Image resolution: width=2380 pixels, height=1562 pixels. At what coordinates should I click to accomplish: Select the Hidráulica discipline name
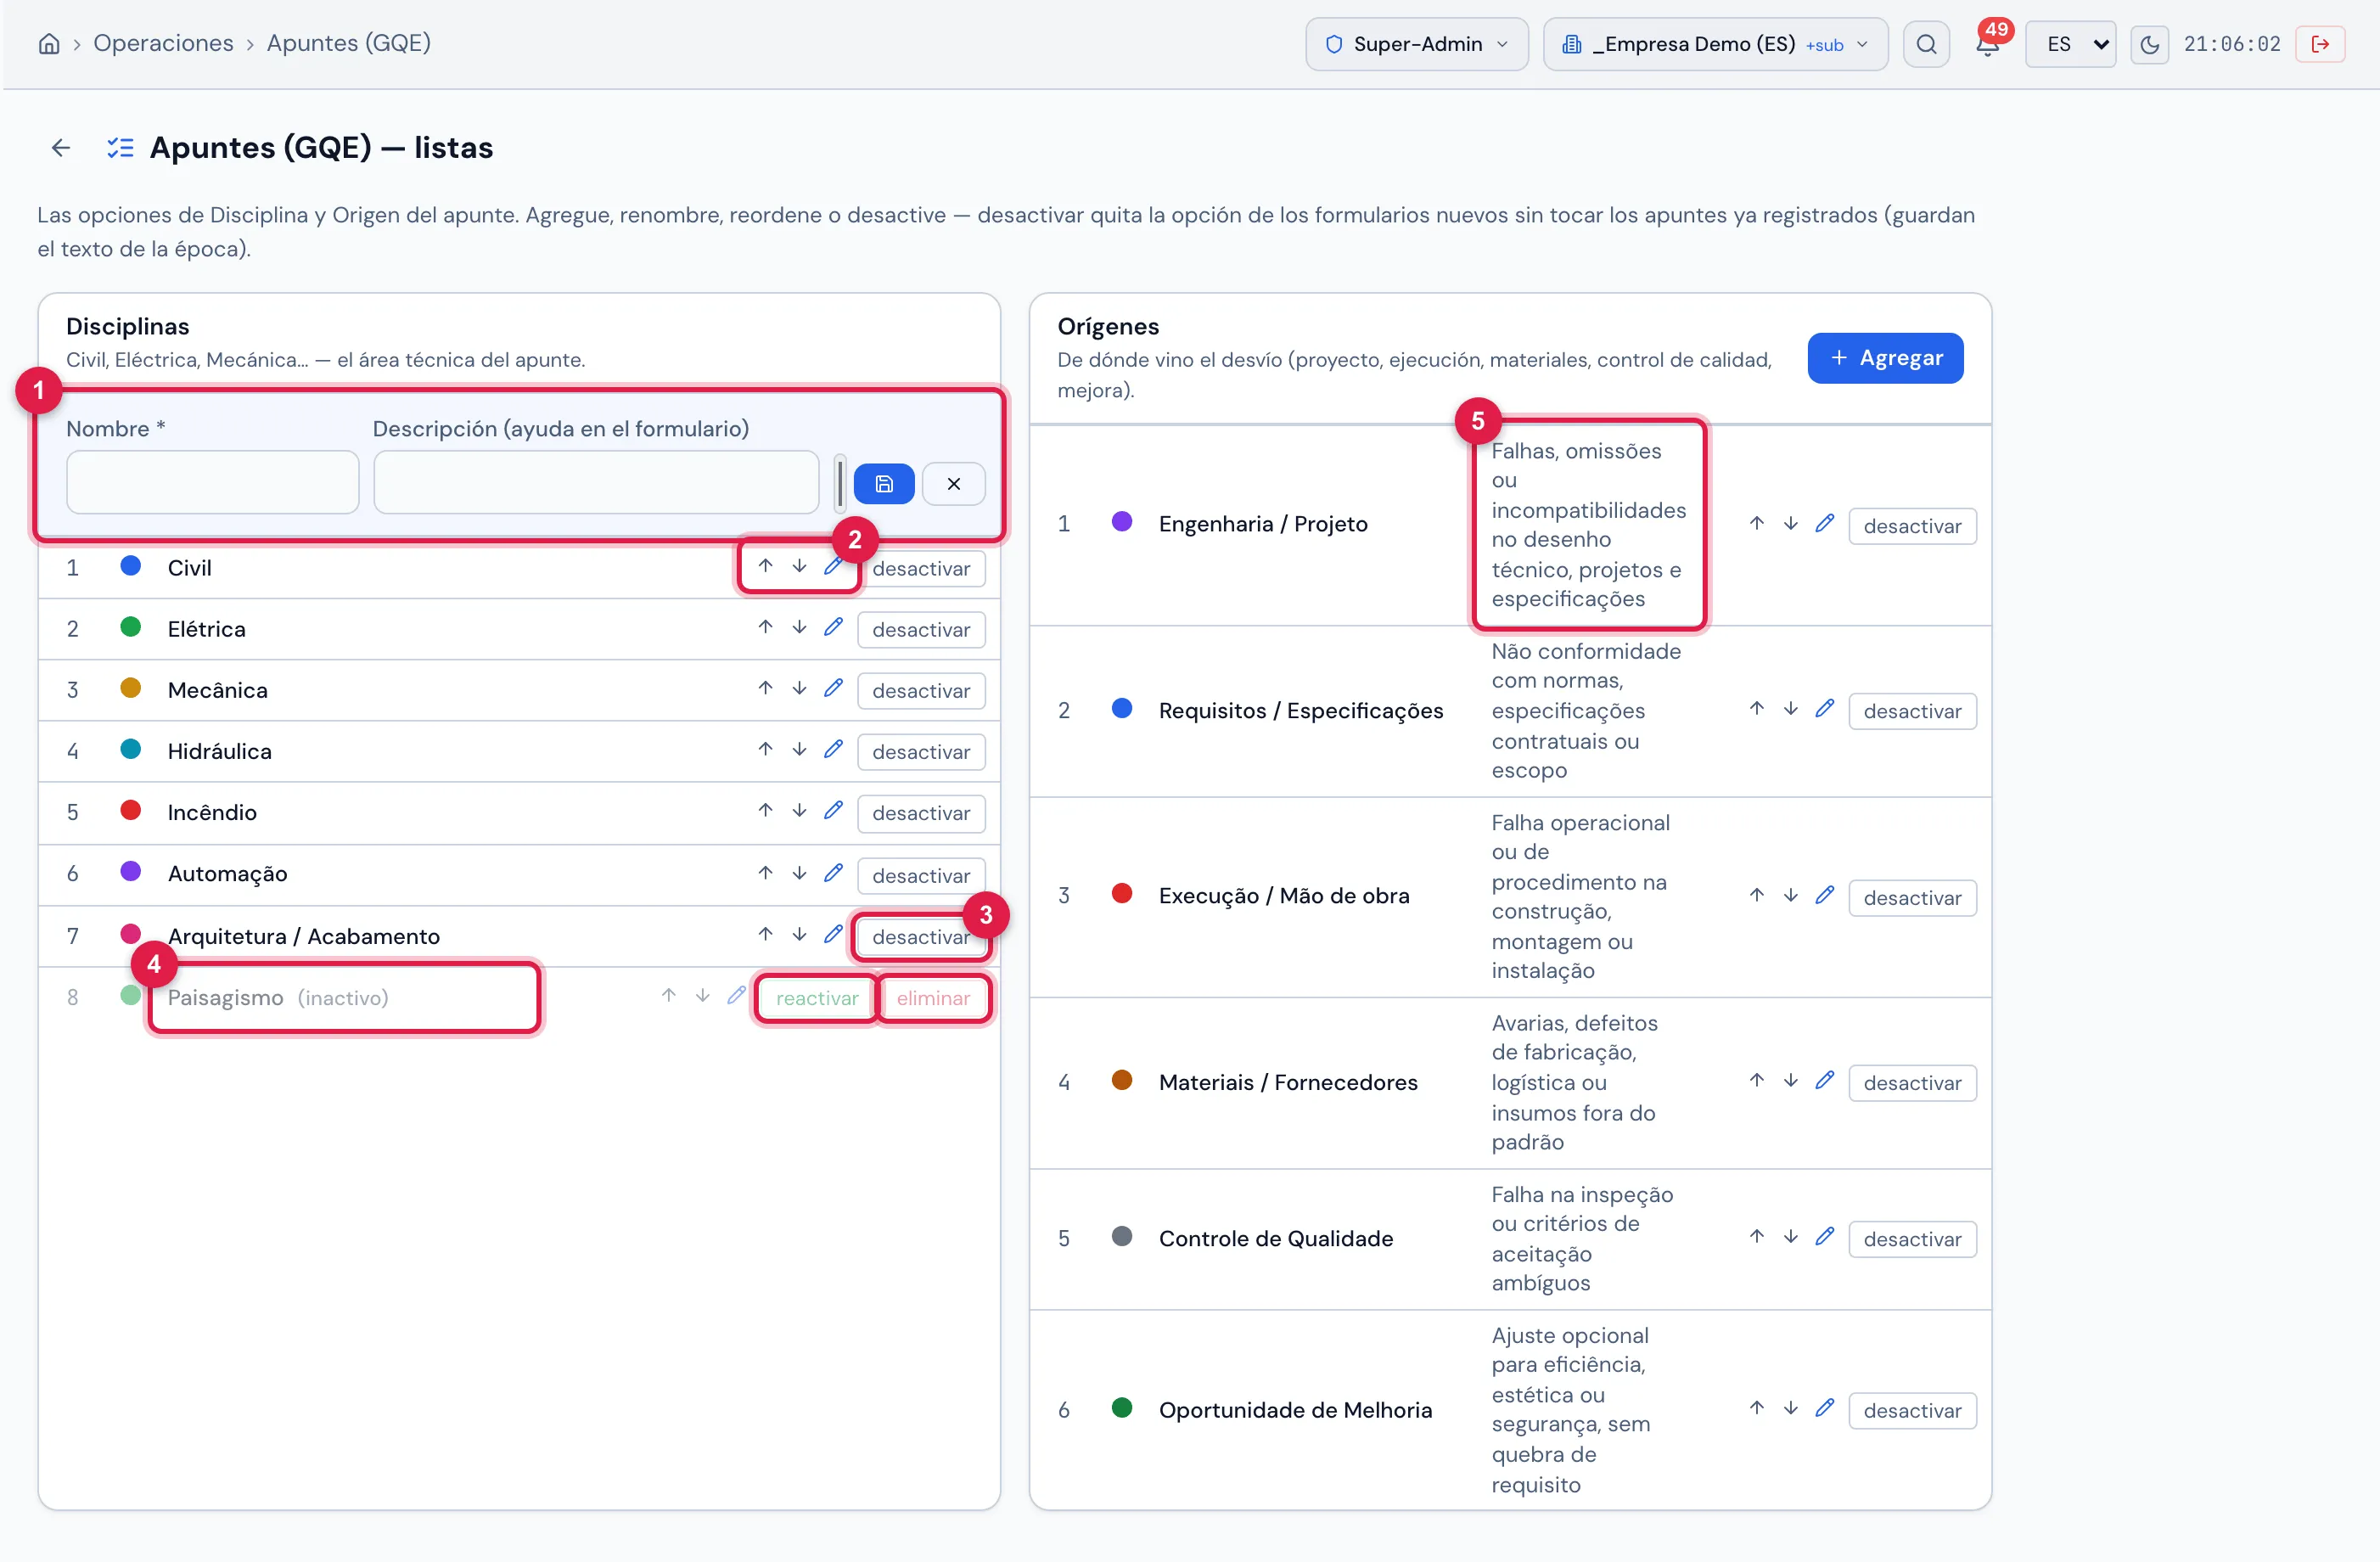point(220,751)
